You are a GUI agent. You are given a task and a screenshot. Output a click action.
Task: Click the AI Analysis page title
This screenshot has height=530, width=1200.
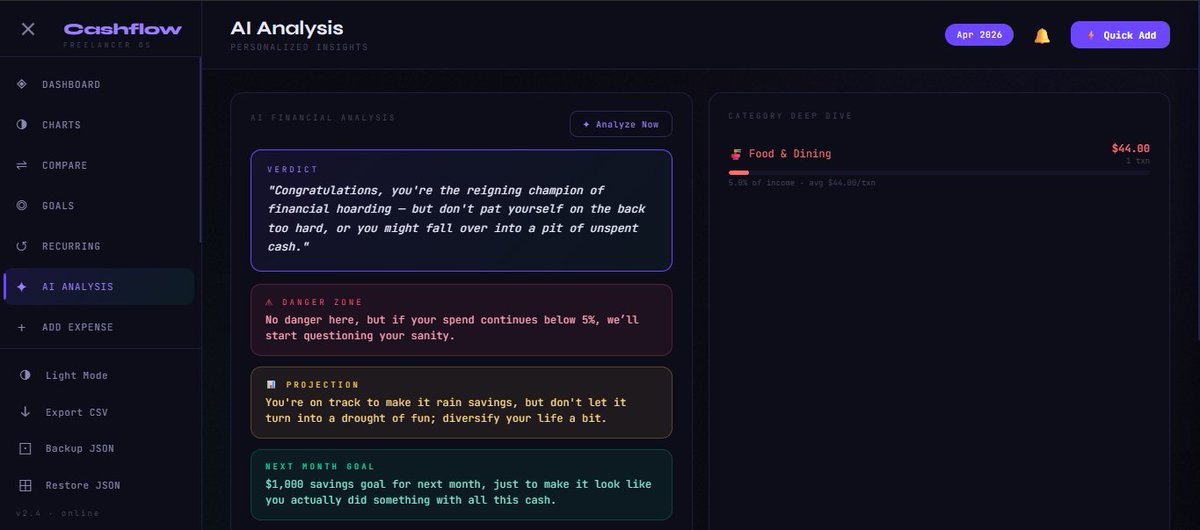pyautogui.click(x=287, y=28)
